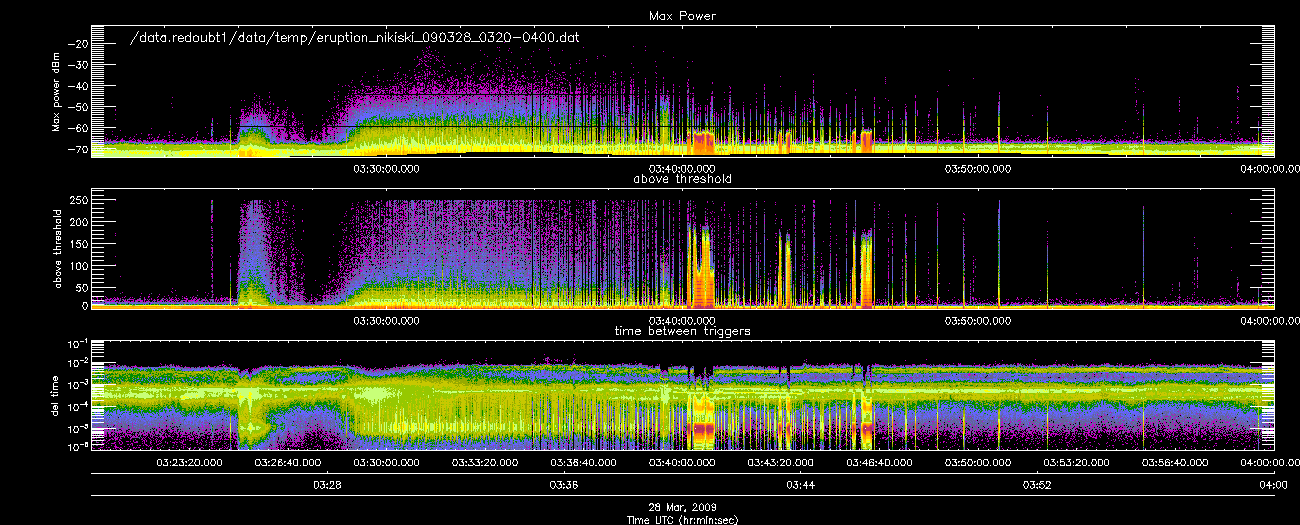The image size is (1300, 525).
Task: Click 04:00:00.000 label under Max Power plot
Action: [1268, 169]
